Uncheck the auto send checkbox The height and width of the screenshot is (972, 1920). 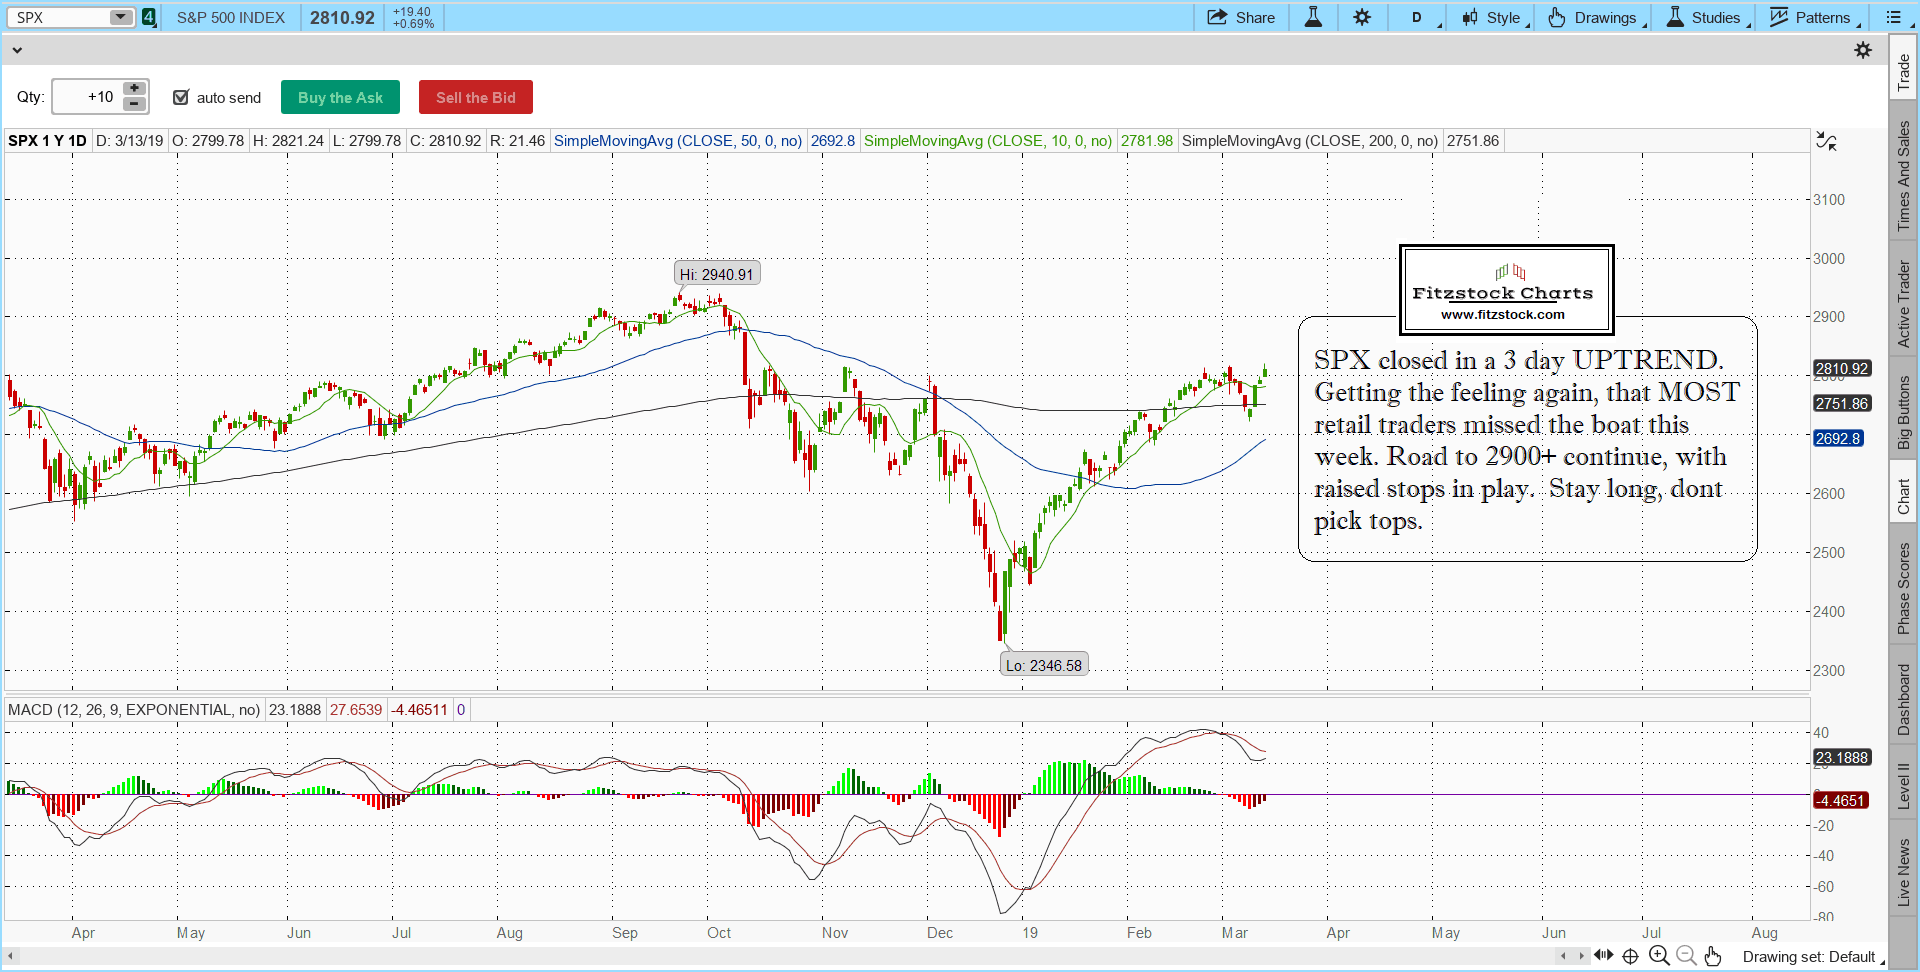181,97
